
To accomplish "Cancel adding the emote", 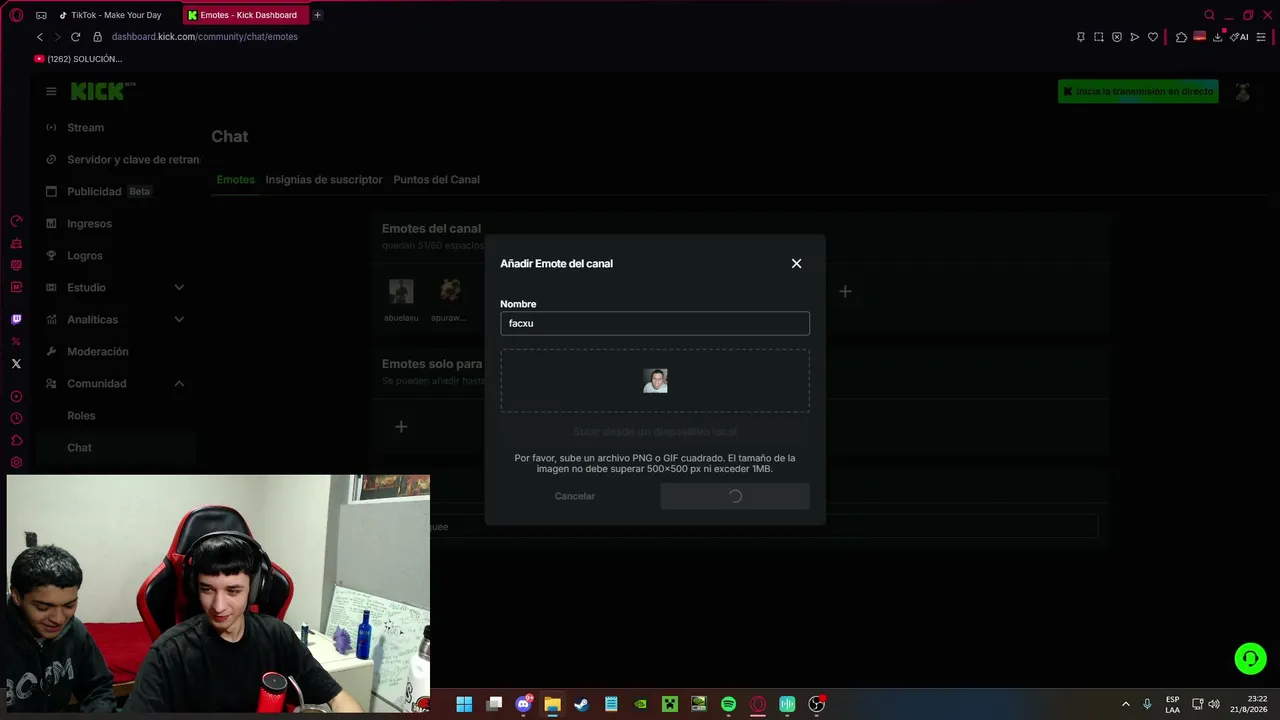I will pos(575,496).
